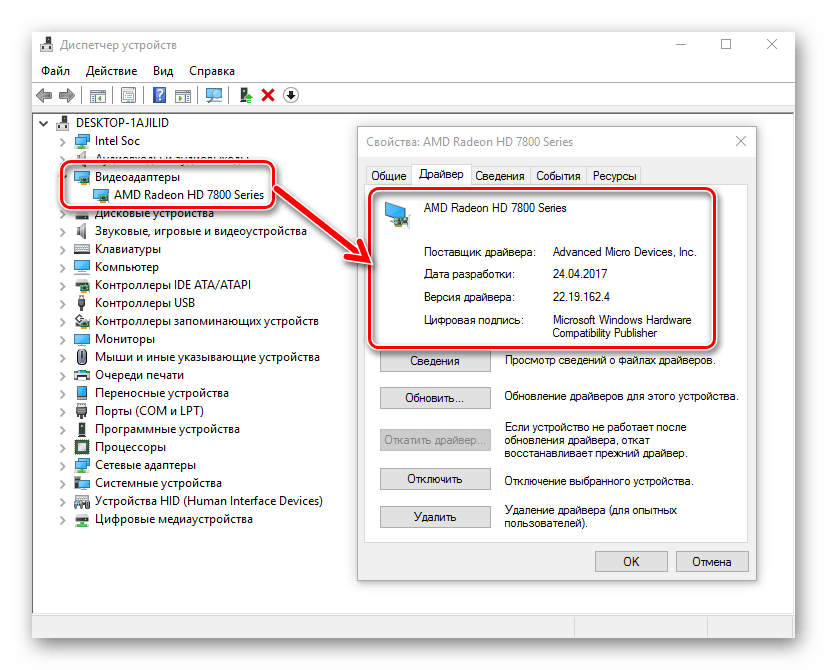827x670 pixels.
Task: Click the disable device down-arrow icon
Action: click(x=291, y=95)
